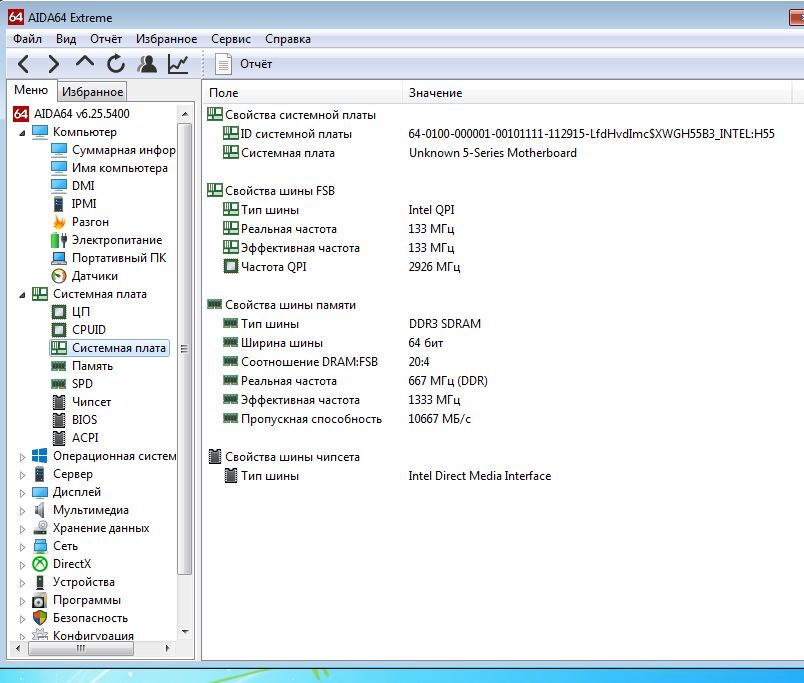Open the Датчики sensor item

click(x=94, y=276)
